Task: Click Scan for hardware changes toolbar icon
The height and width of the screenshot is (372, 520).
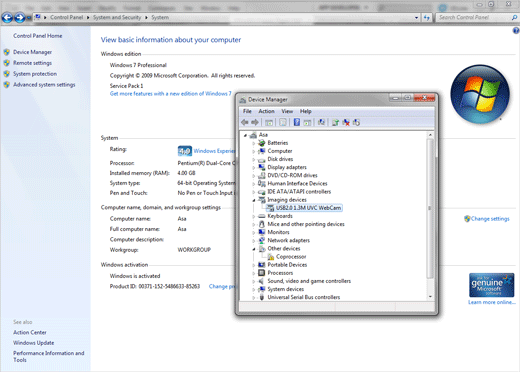Action: coord(321,122)
